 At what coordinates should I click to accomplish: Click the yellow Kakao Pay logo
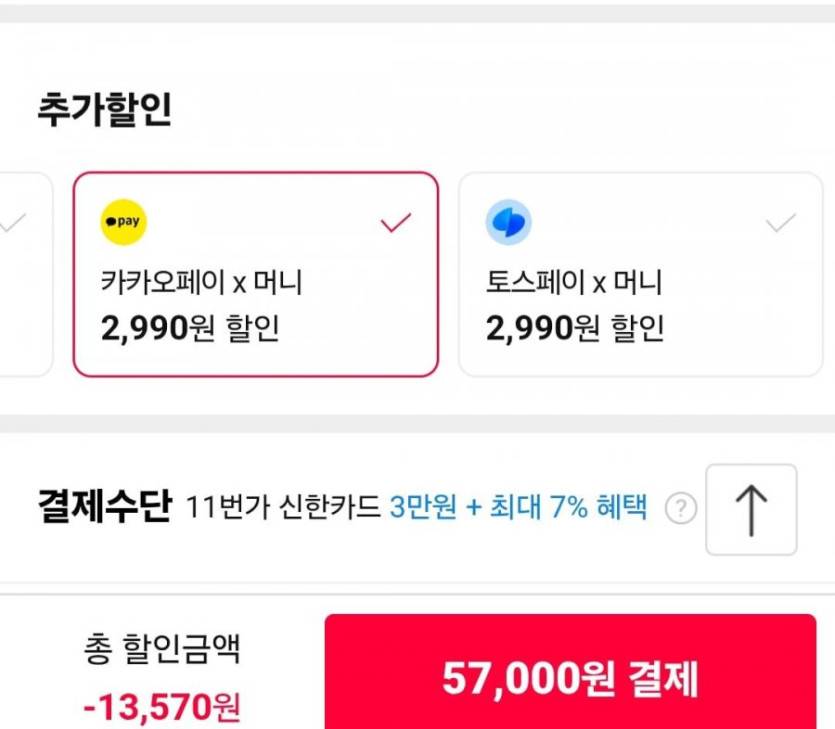123,223
